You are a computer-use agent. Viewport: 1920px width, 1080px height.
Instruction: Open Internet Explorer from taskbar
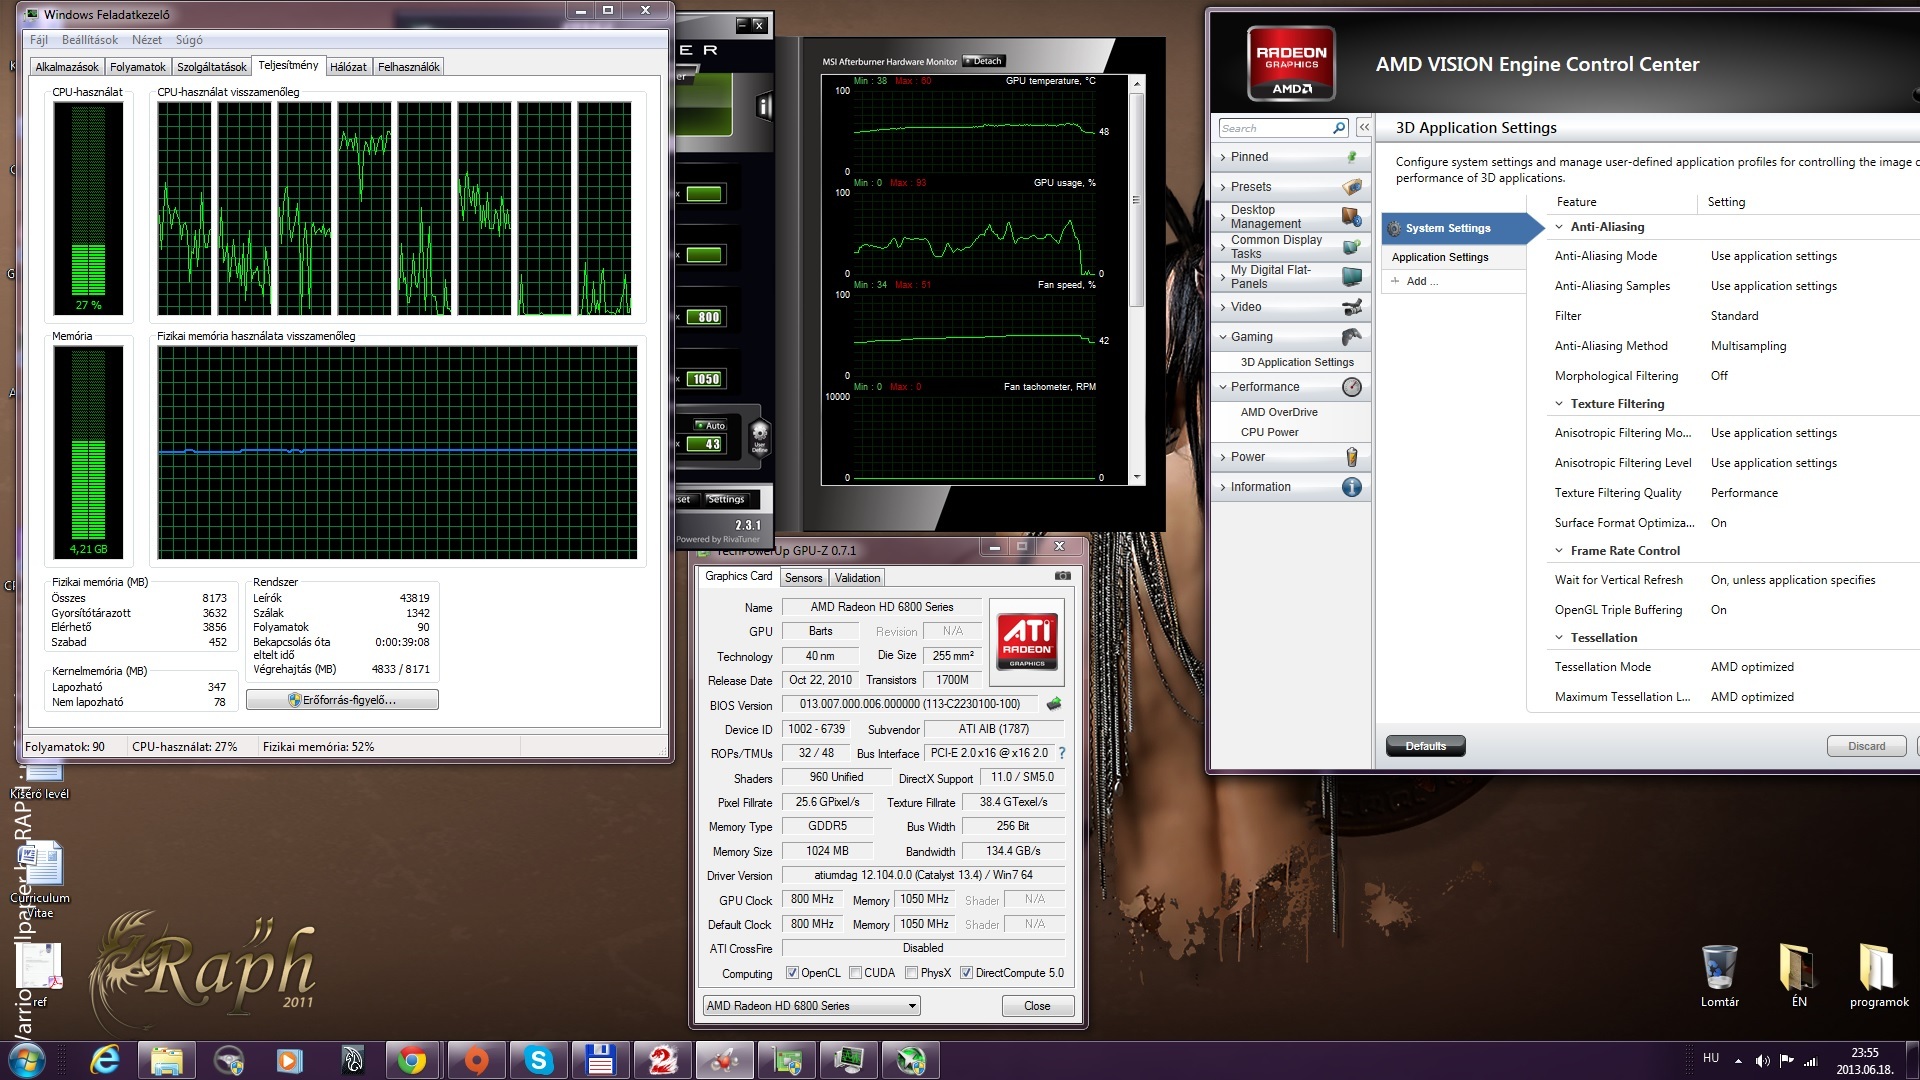click(x=105, y=1060)
